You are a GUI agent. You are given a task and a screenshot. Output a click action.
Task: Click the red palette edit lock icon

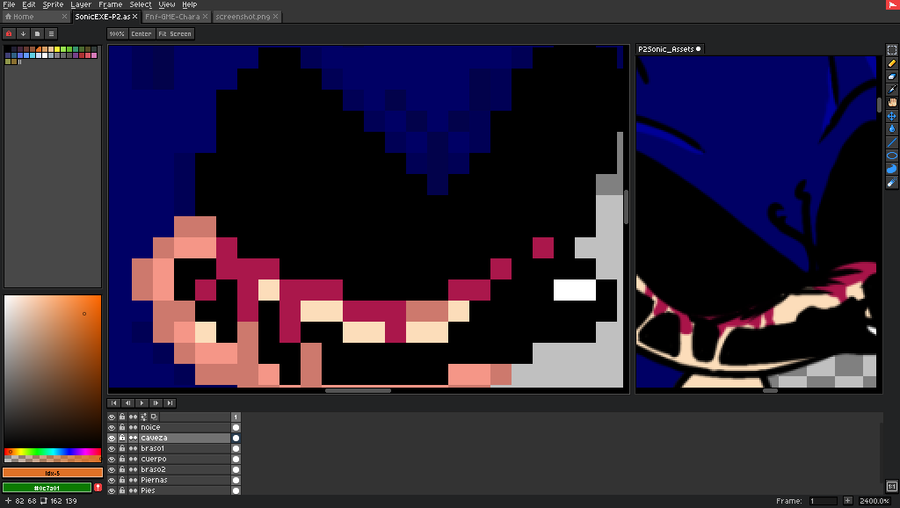click(9, 34)
